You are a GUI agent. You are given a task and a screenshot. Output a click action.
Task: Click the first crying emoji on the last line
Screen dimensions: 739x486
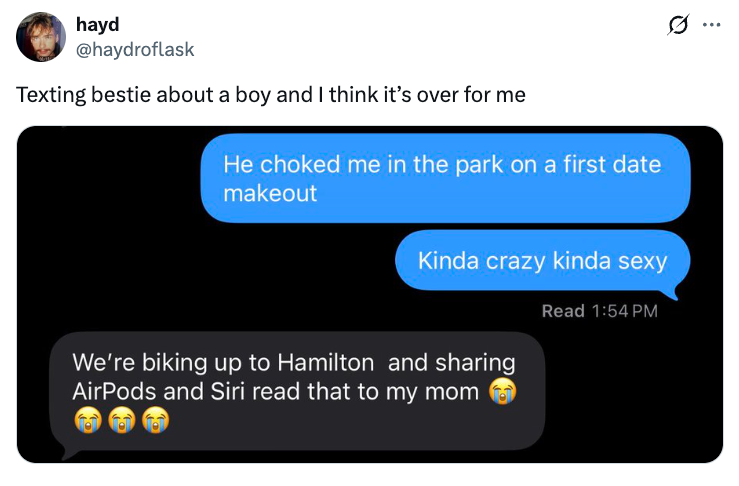point(88,420)
